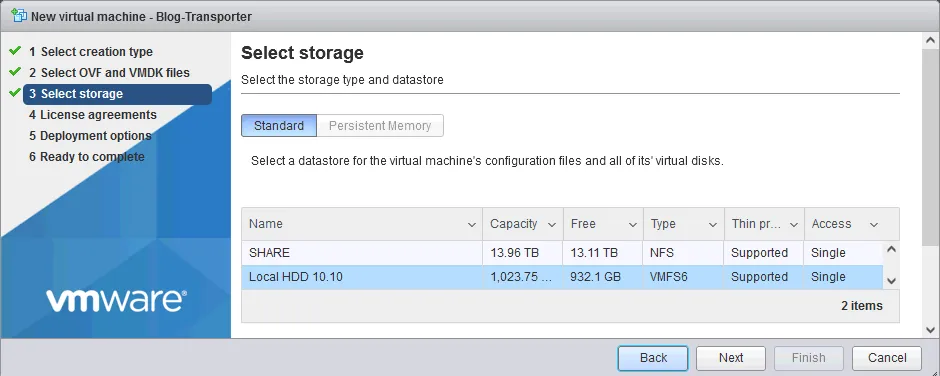Switch to the Persistent Memory tab
This screenshot has height=376, width=940.
[x=380, y=126]
